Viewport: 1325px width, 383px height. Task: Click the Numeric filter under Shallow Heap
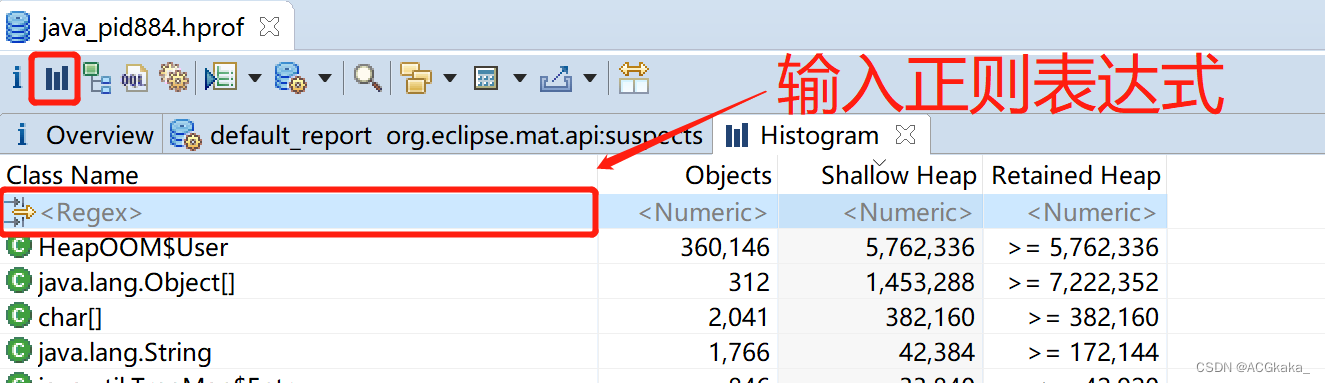click(x=880, y=212)
